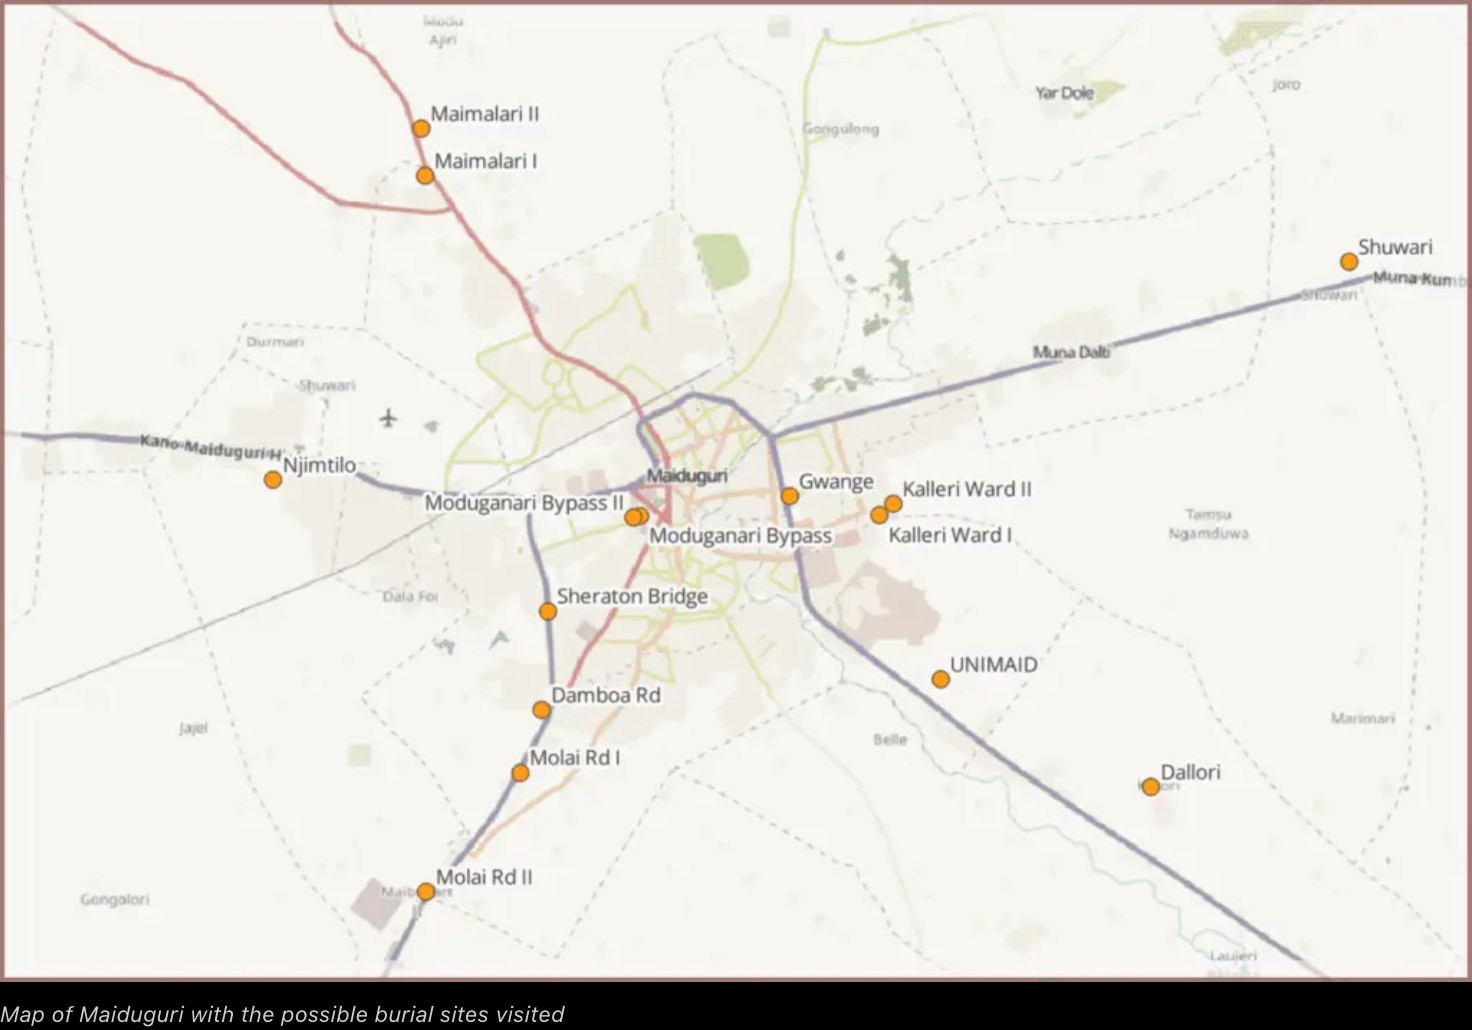Click the Tamsu Ngamduwa label
Screen dimensions: 1472x1030
(x=1209, y=523)
